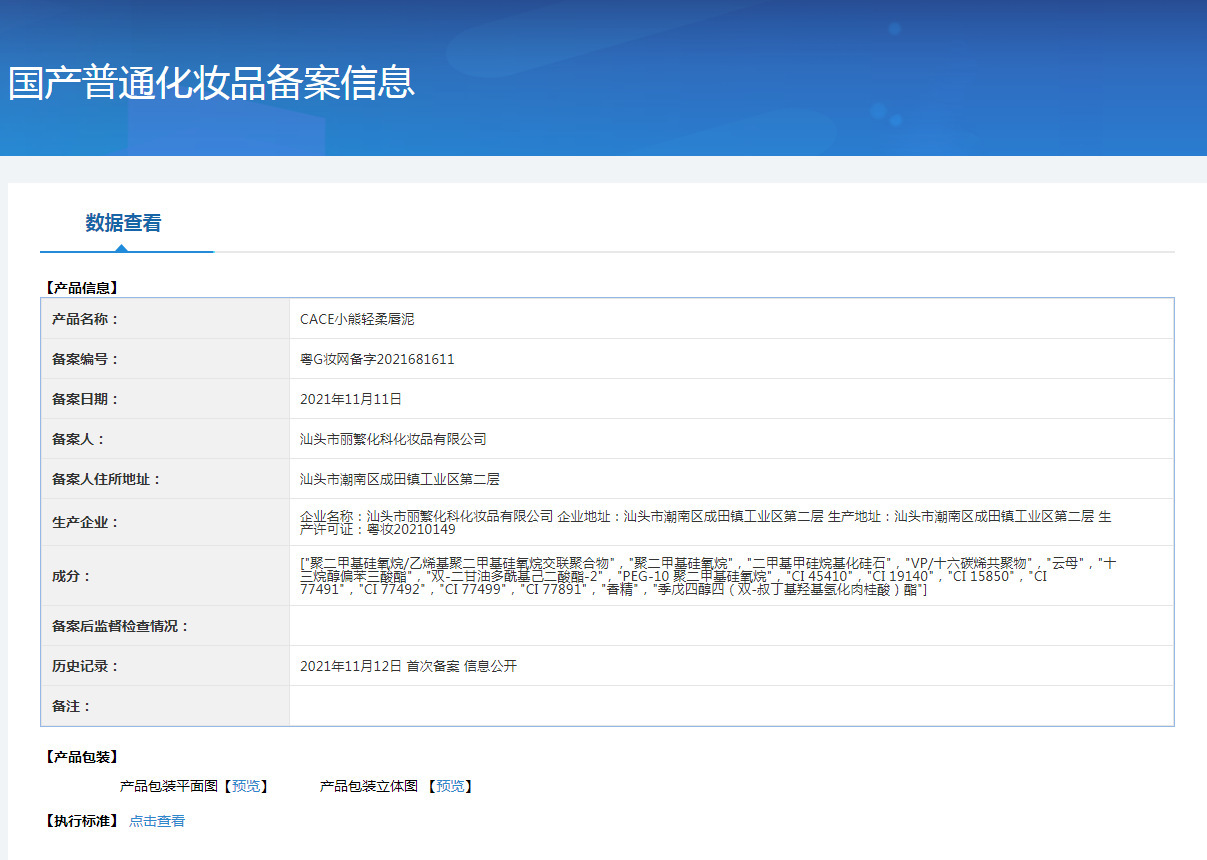Click the 备注 label cell
Viewport: 1207px width, 860px height.
click(165, 706)
